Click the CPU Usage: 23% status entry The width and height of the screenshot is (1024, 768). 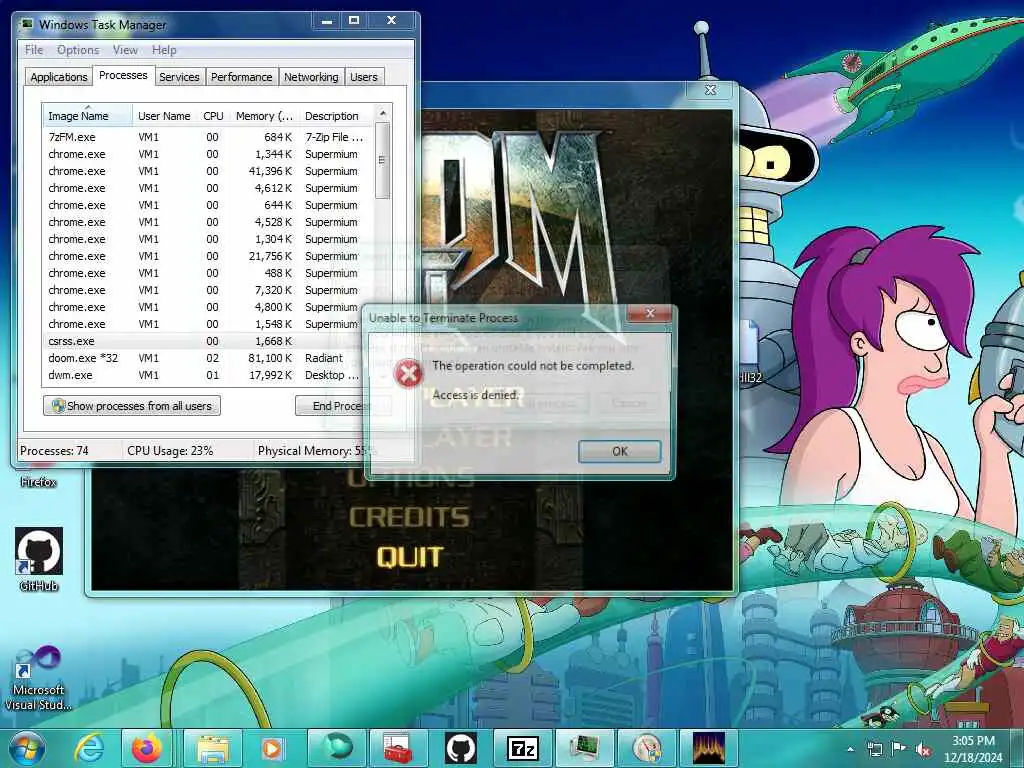170,451
